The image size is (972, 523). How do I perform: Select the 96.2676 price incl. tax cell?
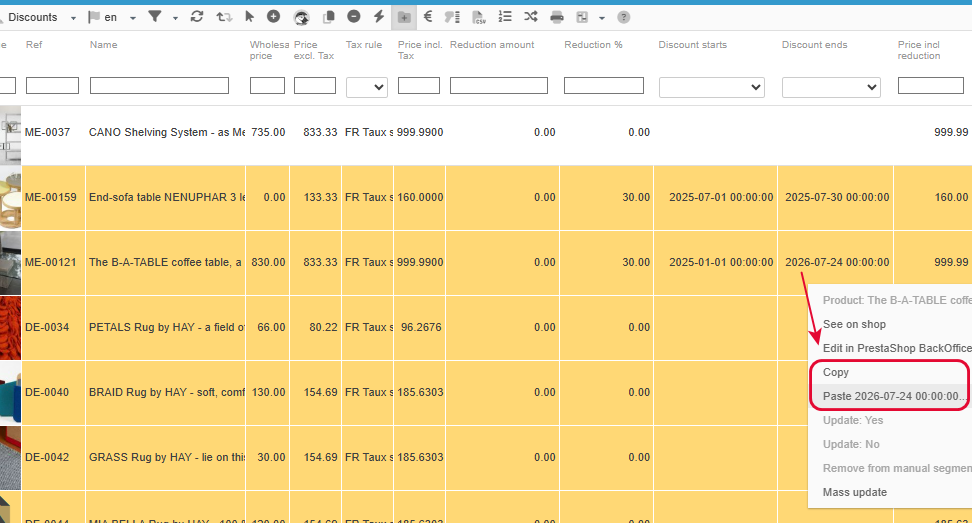[x=420, y=328]
